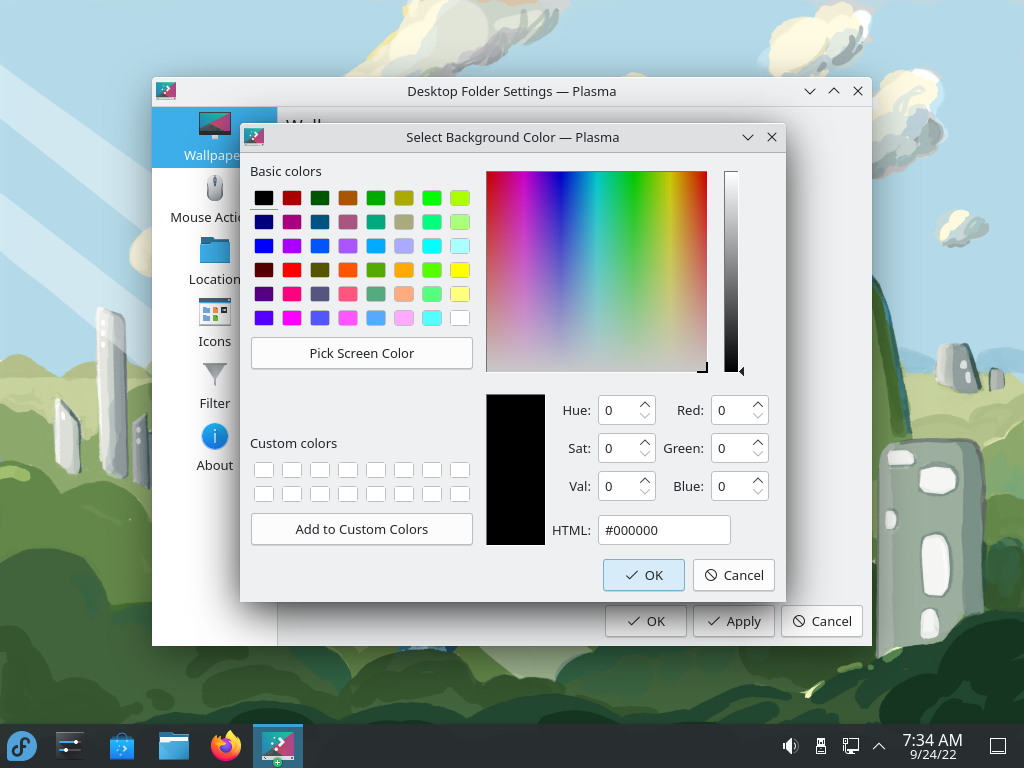Open the Fedora application launcher
The image size is (1024, 768).
(x=22, y=746)
